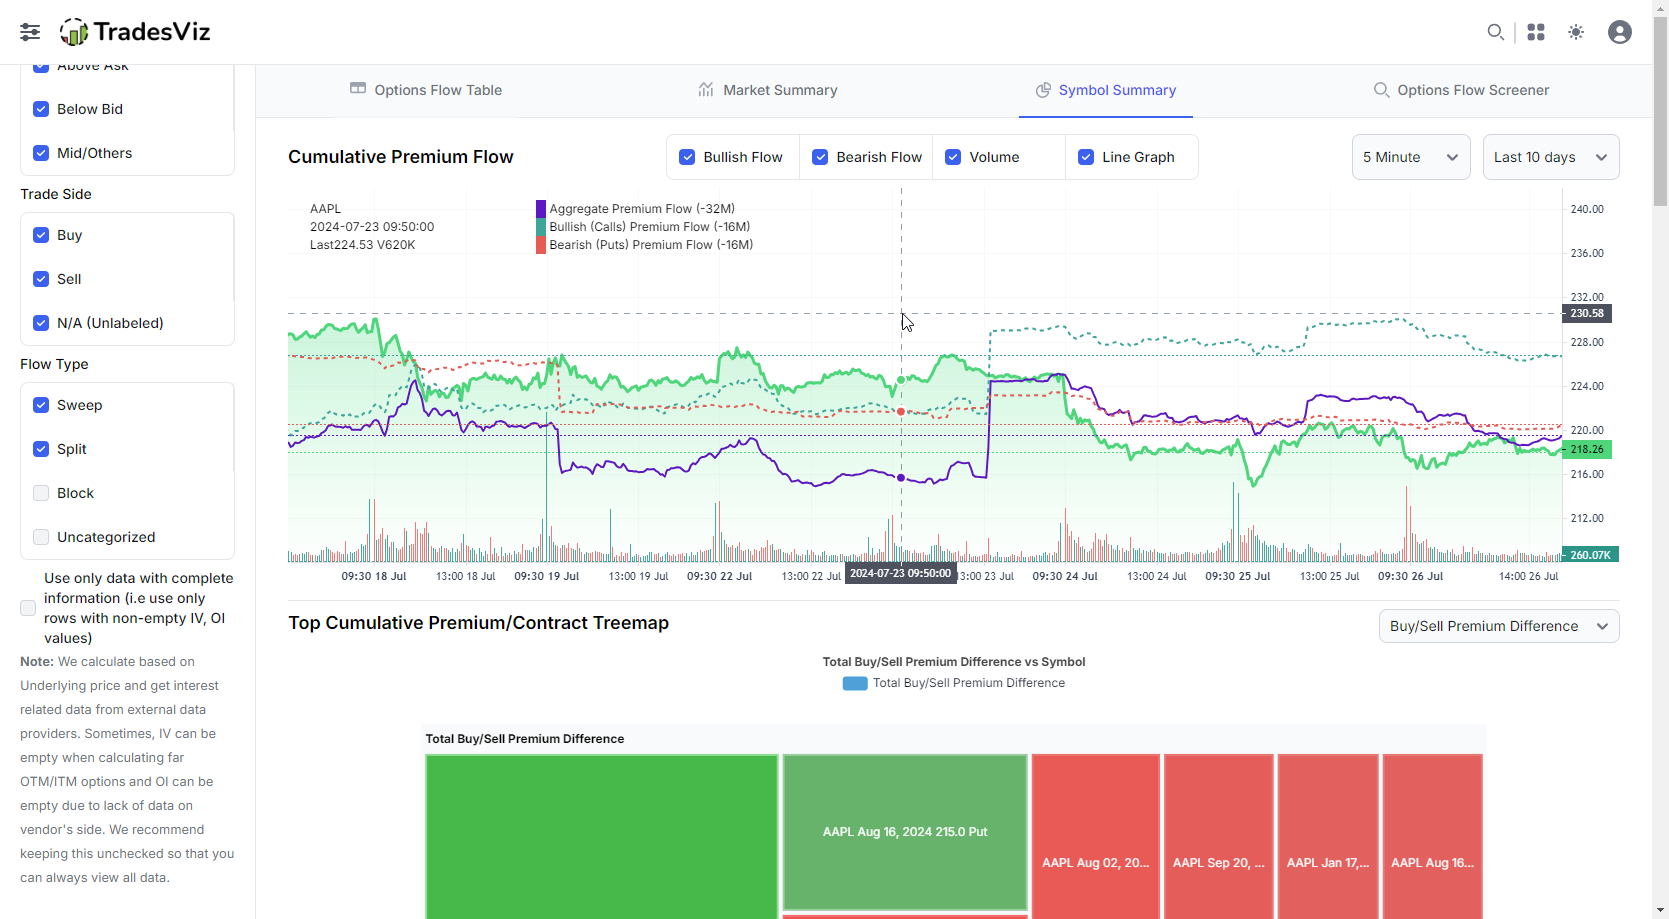Toggle the light/dark theme sun icon

[1576, 32]
